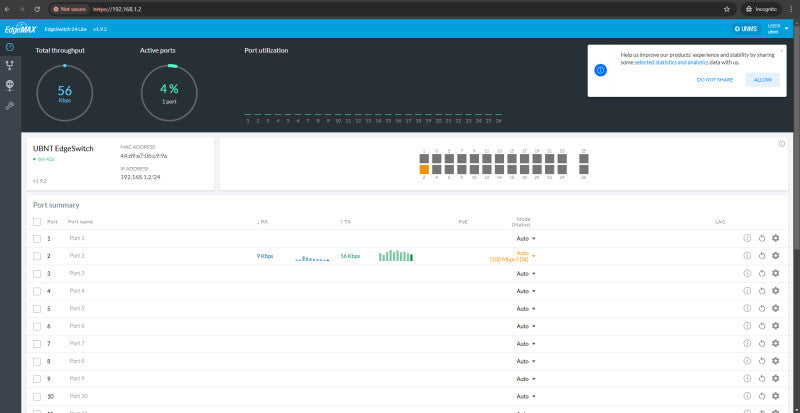This screenshot has height=413, width=800.
Task: Select the orange active port 2 square
Action: pyautogui.click(x=424, y=169)
